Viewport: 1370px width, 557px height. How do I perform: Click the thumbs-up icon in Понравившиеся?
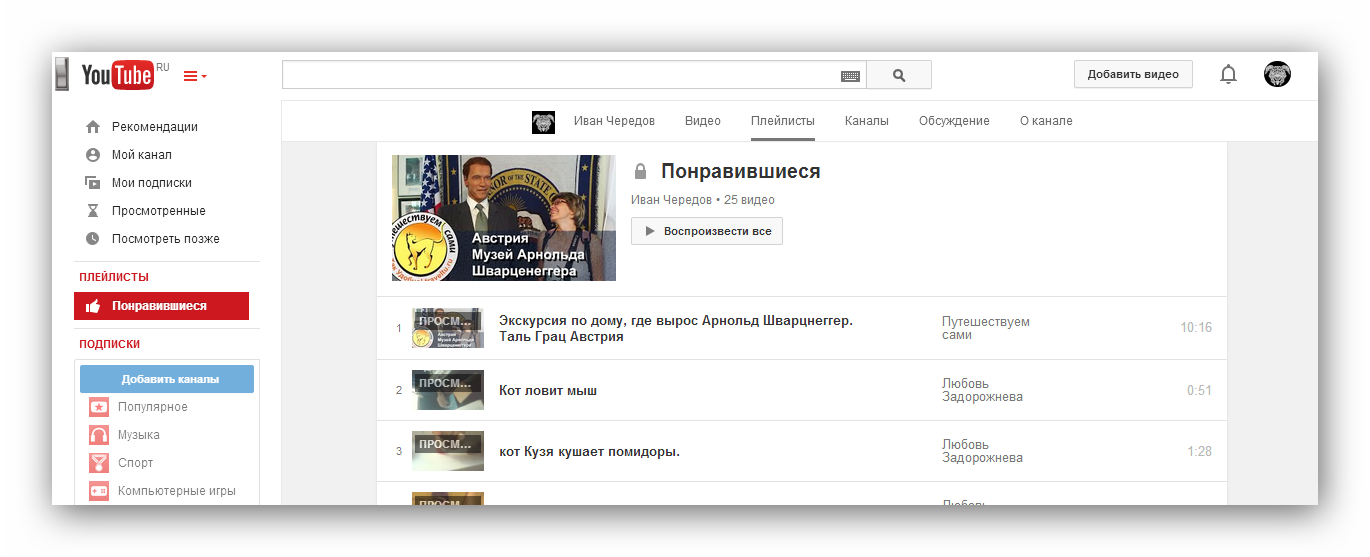[x=93, y=306]
